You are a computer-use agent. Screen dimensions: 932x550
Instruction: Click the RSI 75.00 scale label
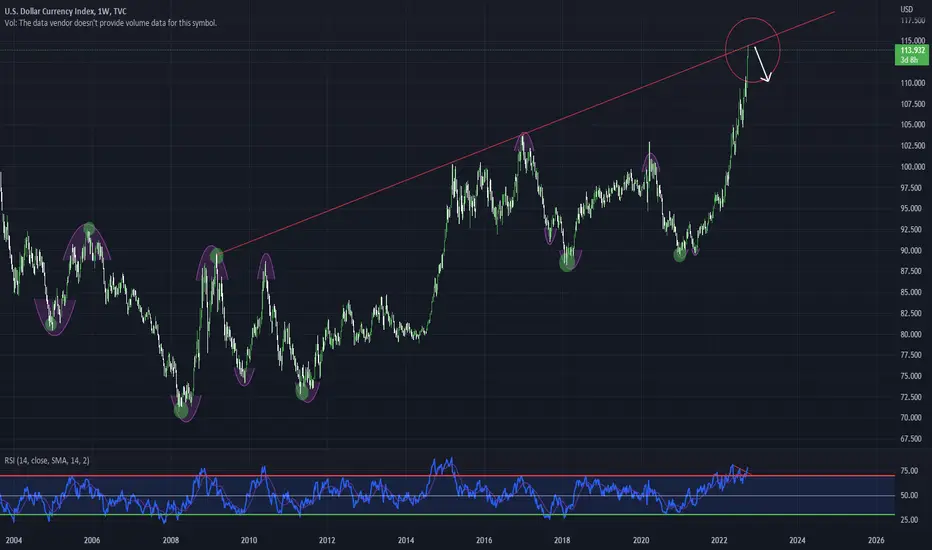909,471
